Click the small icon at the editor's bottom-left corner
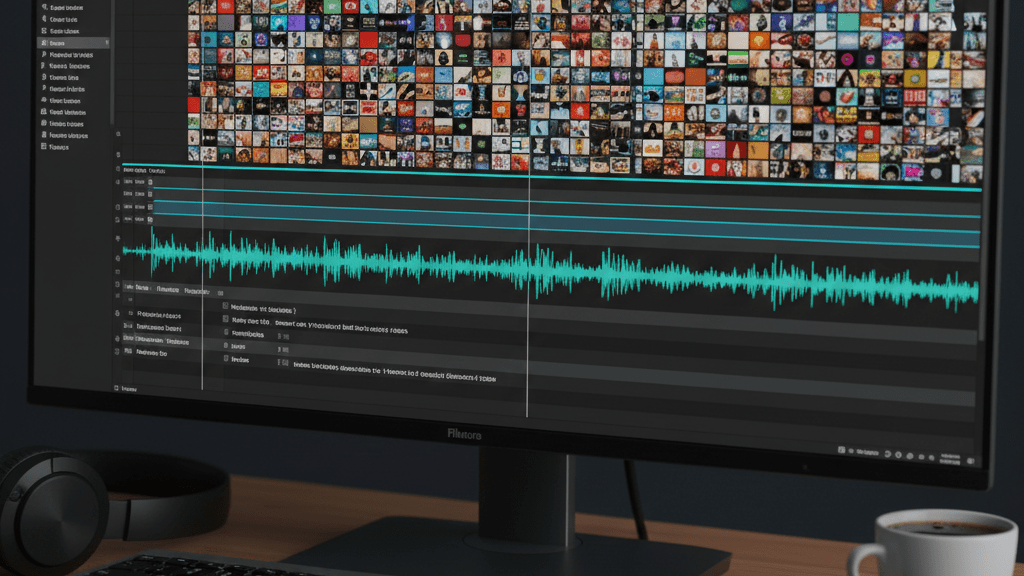Screen dimensions: 1024x576 [117, 388]
